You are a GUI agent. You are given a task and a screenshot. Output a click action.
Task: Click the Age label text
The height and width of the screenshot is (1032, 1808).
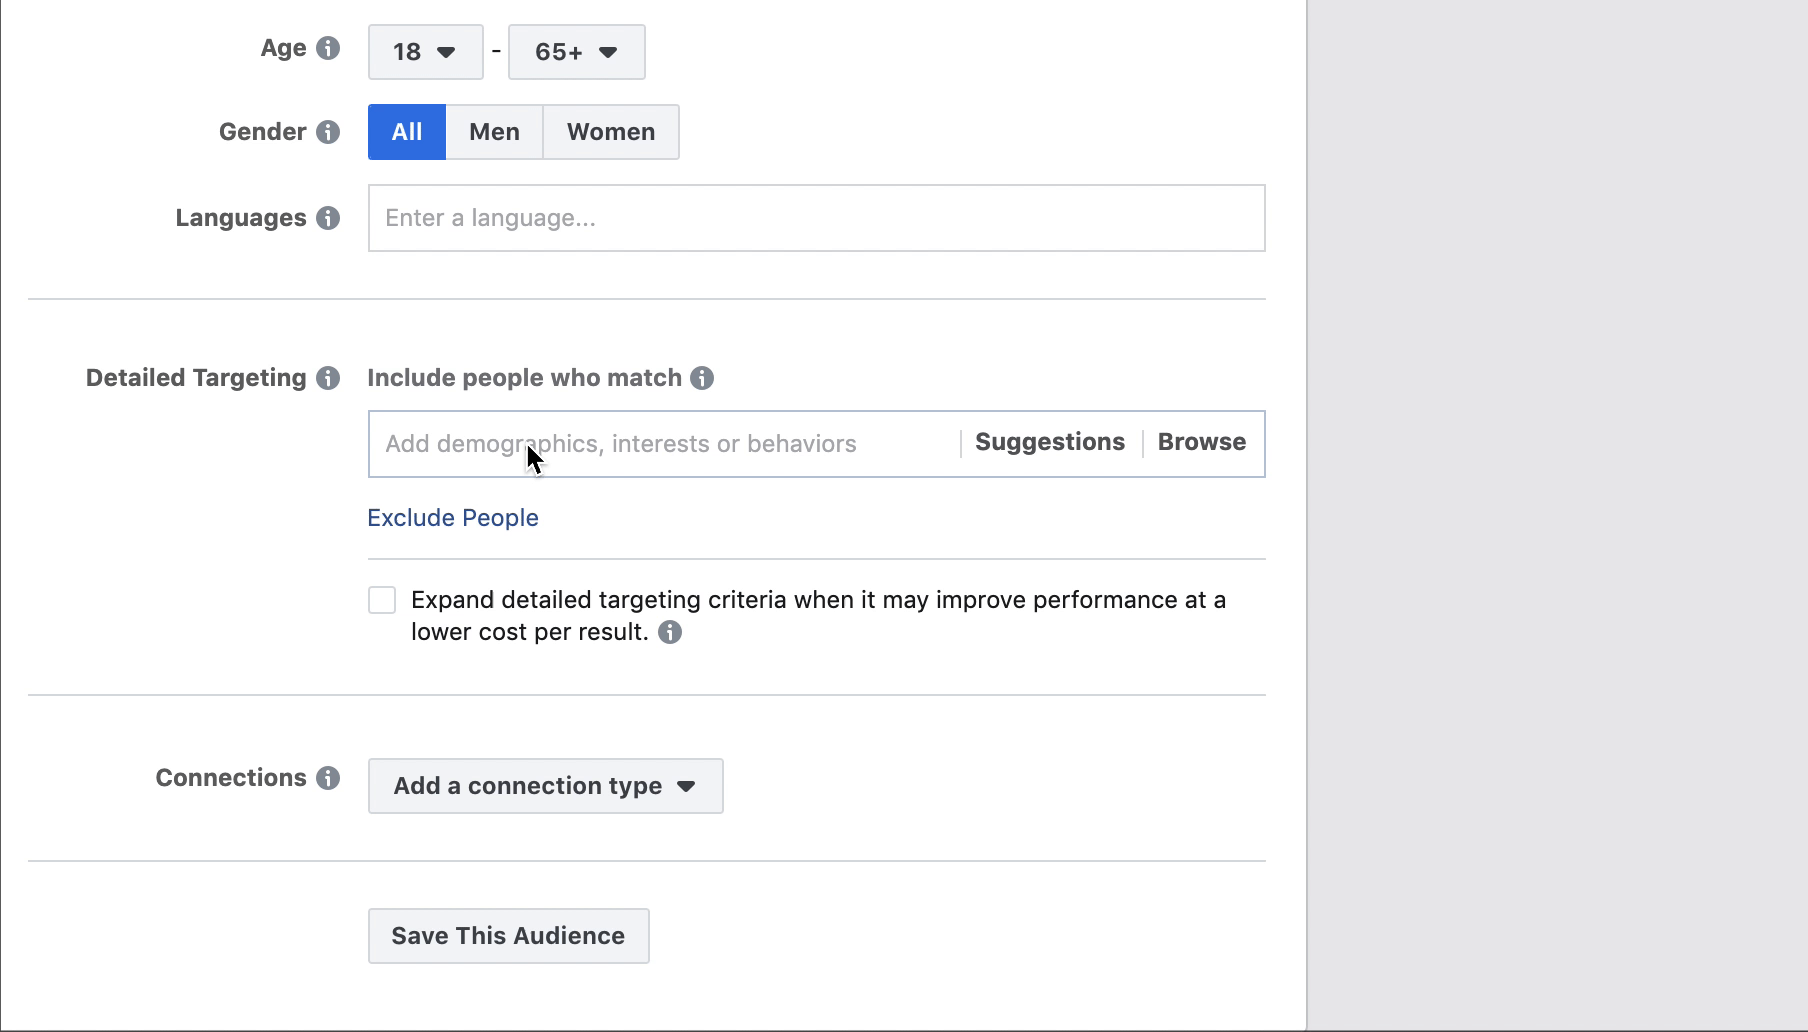point(284,48)
